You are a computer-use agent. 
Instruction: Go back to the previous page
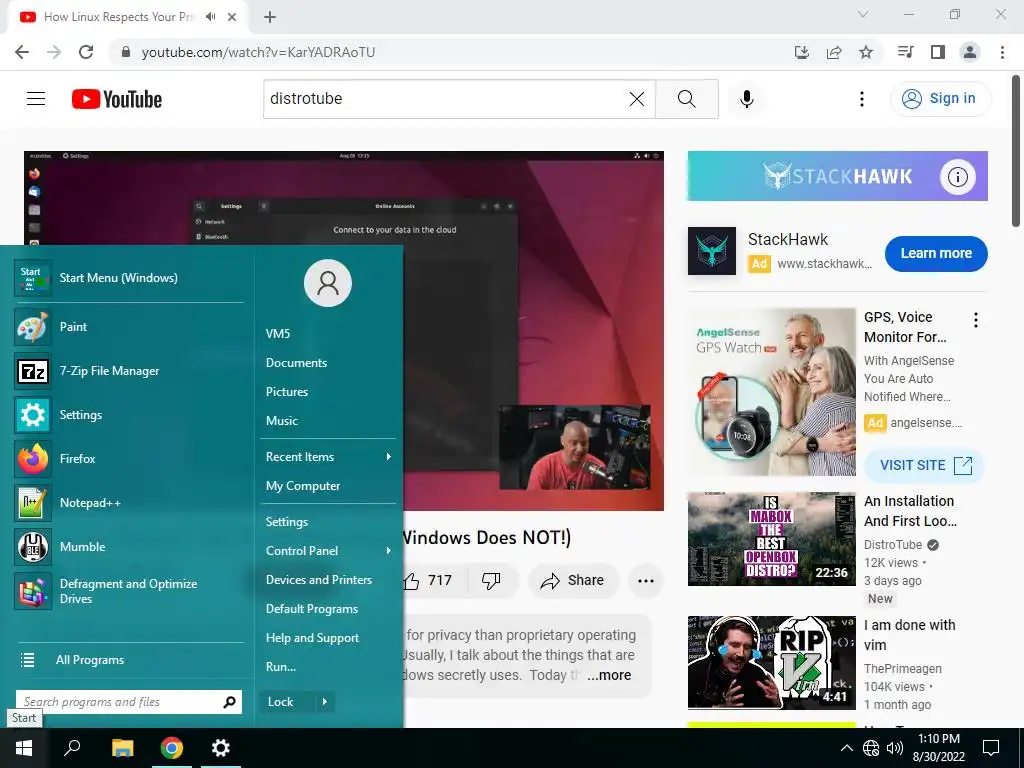coord(22,52)
